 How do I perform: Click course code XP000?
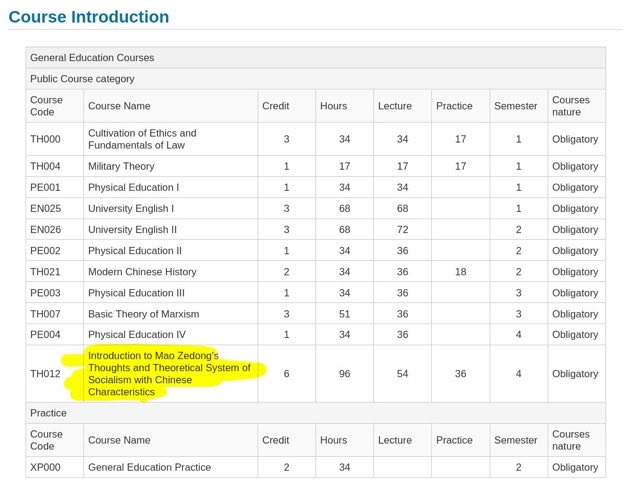[x=45, y=467]
